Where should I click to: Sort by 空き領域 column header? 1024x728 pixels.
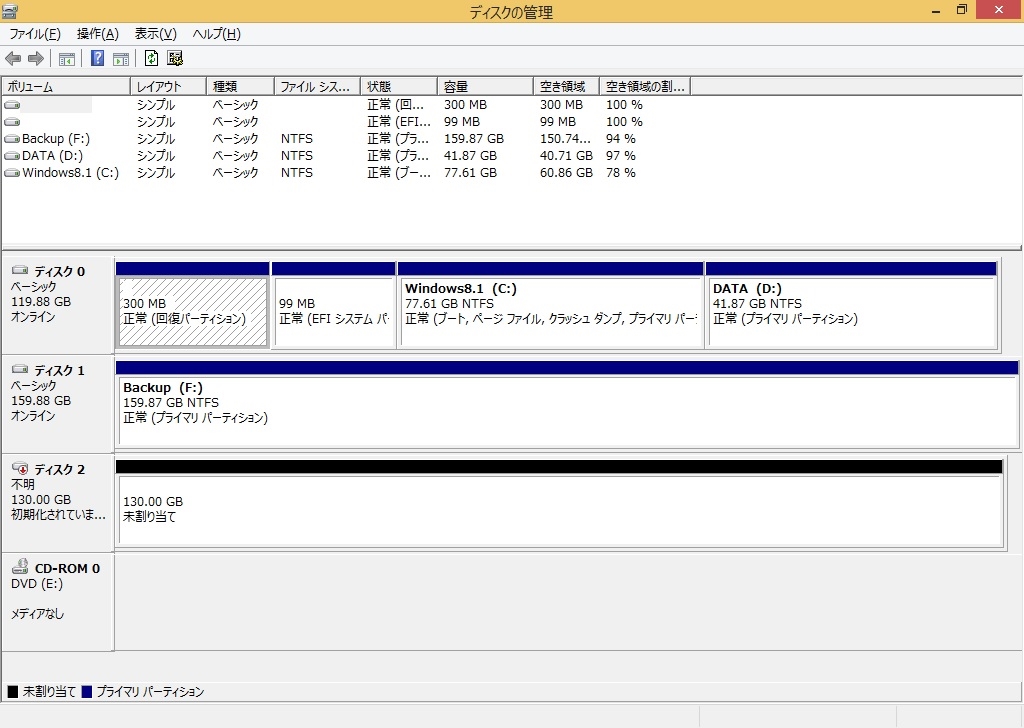(x=566, y=86)
